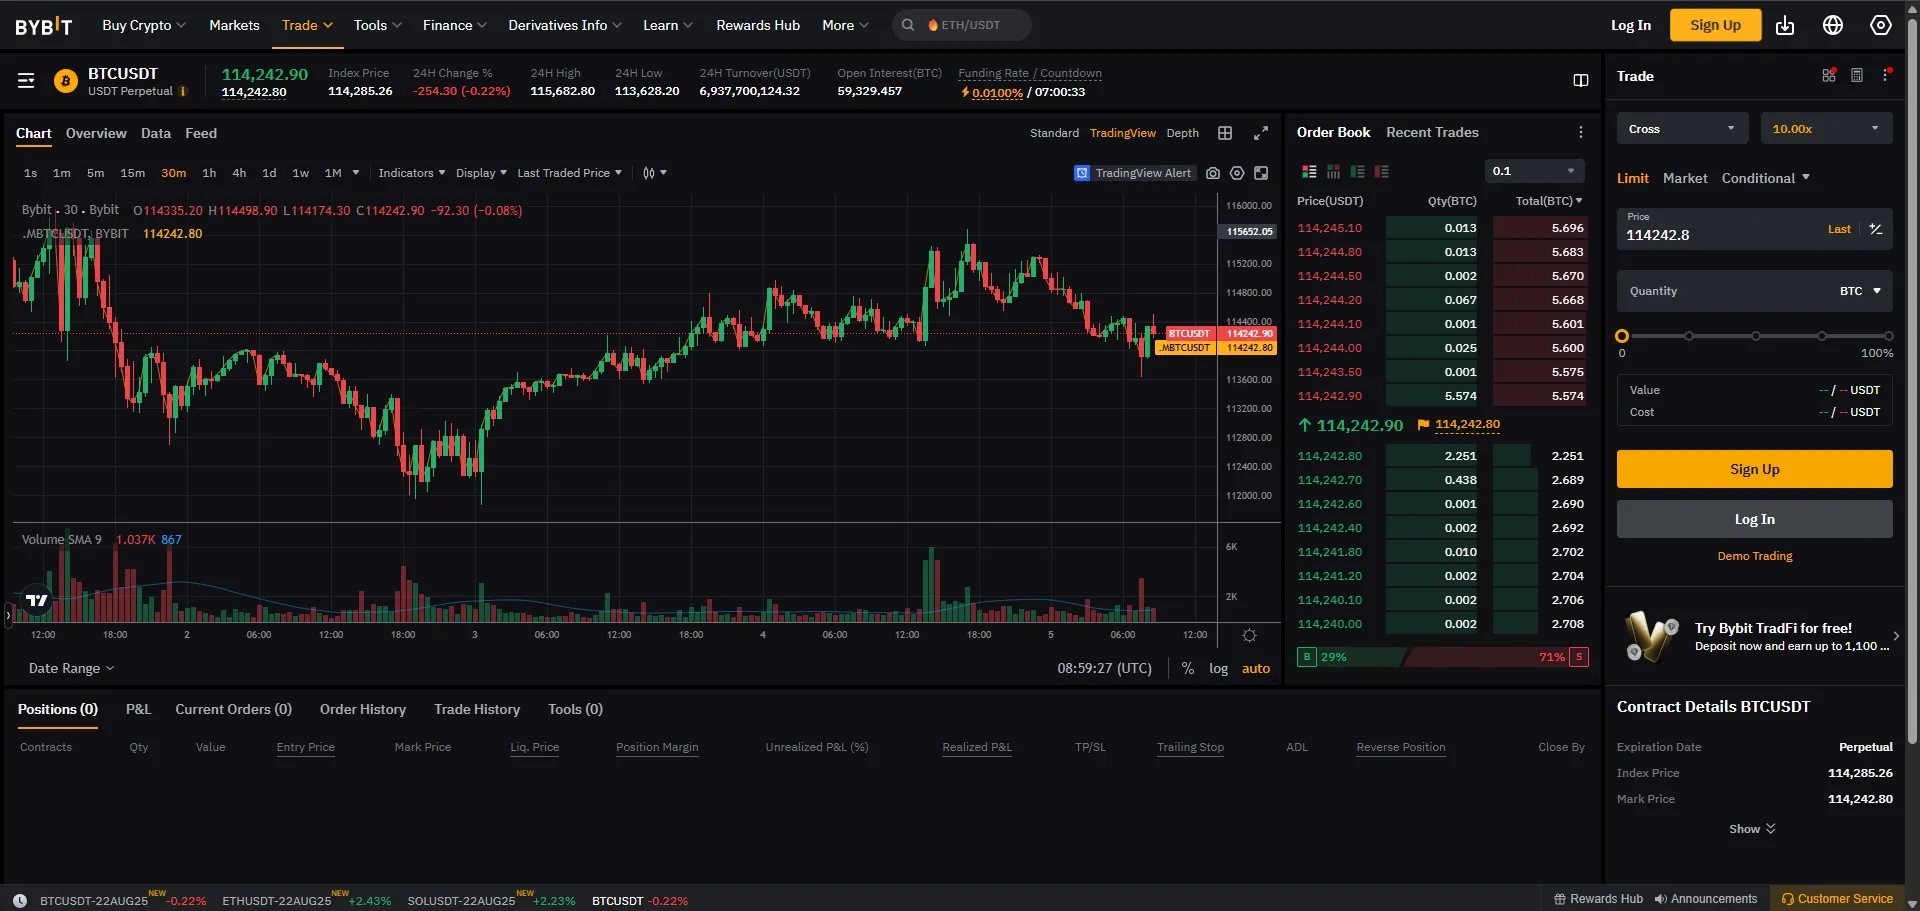The width and height of the screenshot is (1920, 911).
Task: Open the Cross margin mode dropdown
Action: coord(1682,128)
